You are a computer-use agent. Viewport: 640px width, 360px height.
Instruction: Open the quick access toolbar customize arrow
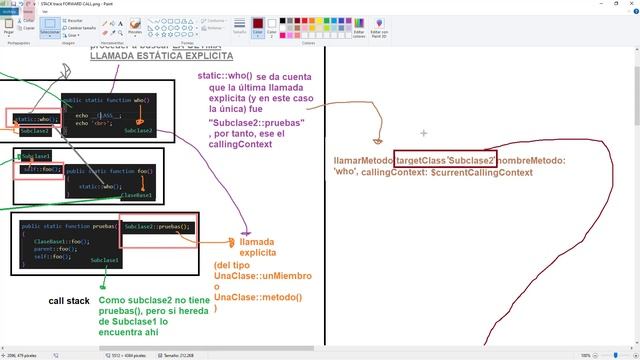tap(34, 4)
